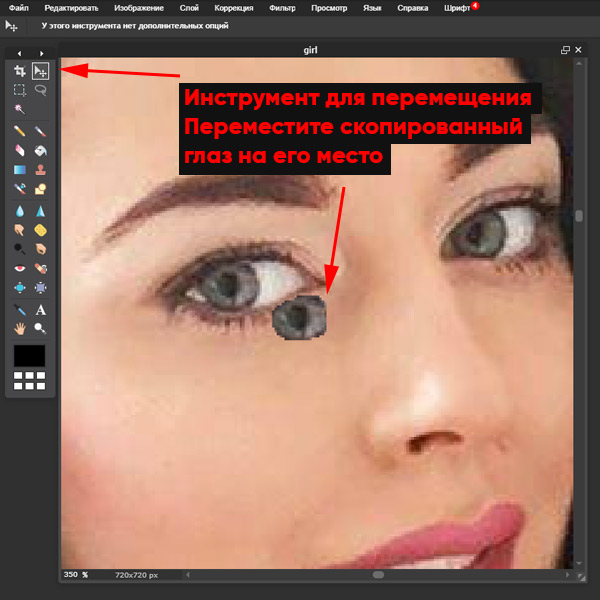Open the Редактировать menu
This screenshot has width=600, height=600.
(71, 8)
